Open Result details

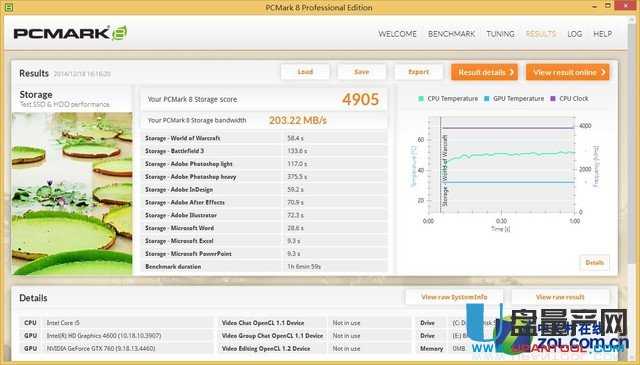[484, 72]
